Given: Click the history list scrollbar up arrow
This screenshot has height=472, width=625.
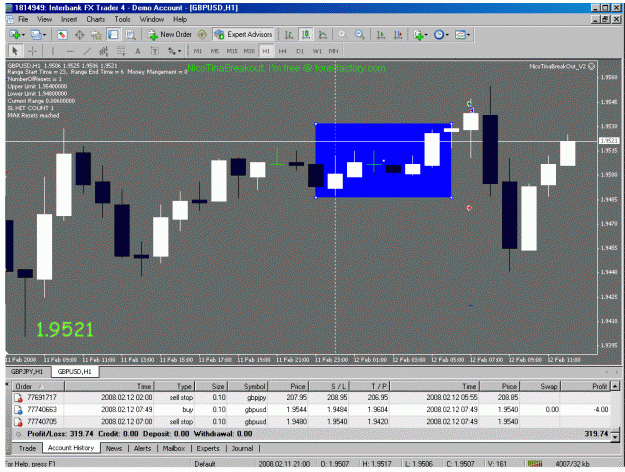Looking at the screenshot, I should pos(615,386).
